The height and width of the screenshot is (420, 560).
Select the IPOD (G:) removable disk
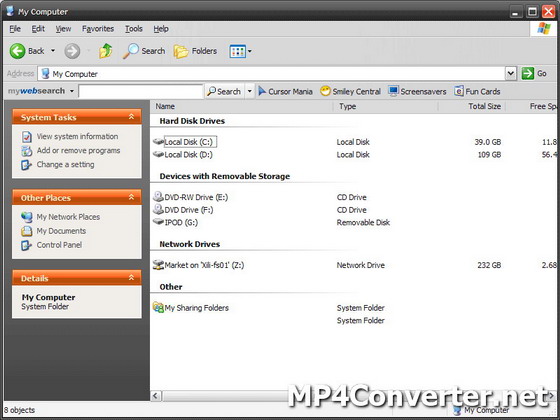pyautogui.click(x=181, y=222)
